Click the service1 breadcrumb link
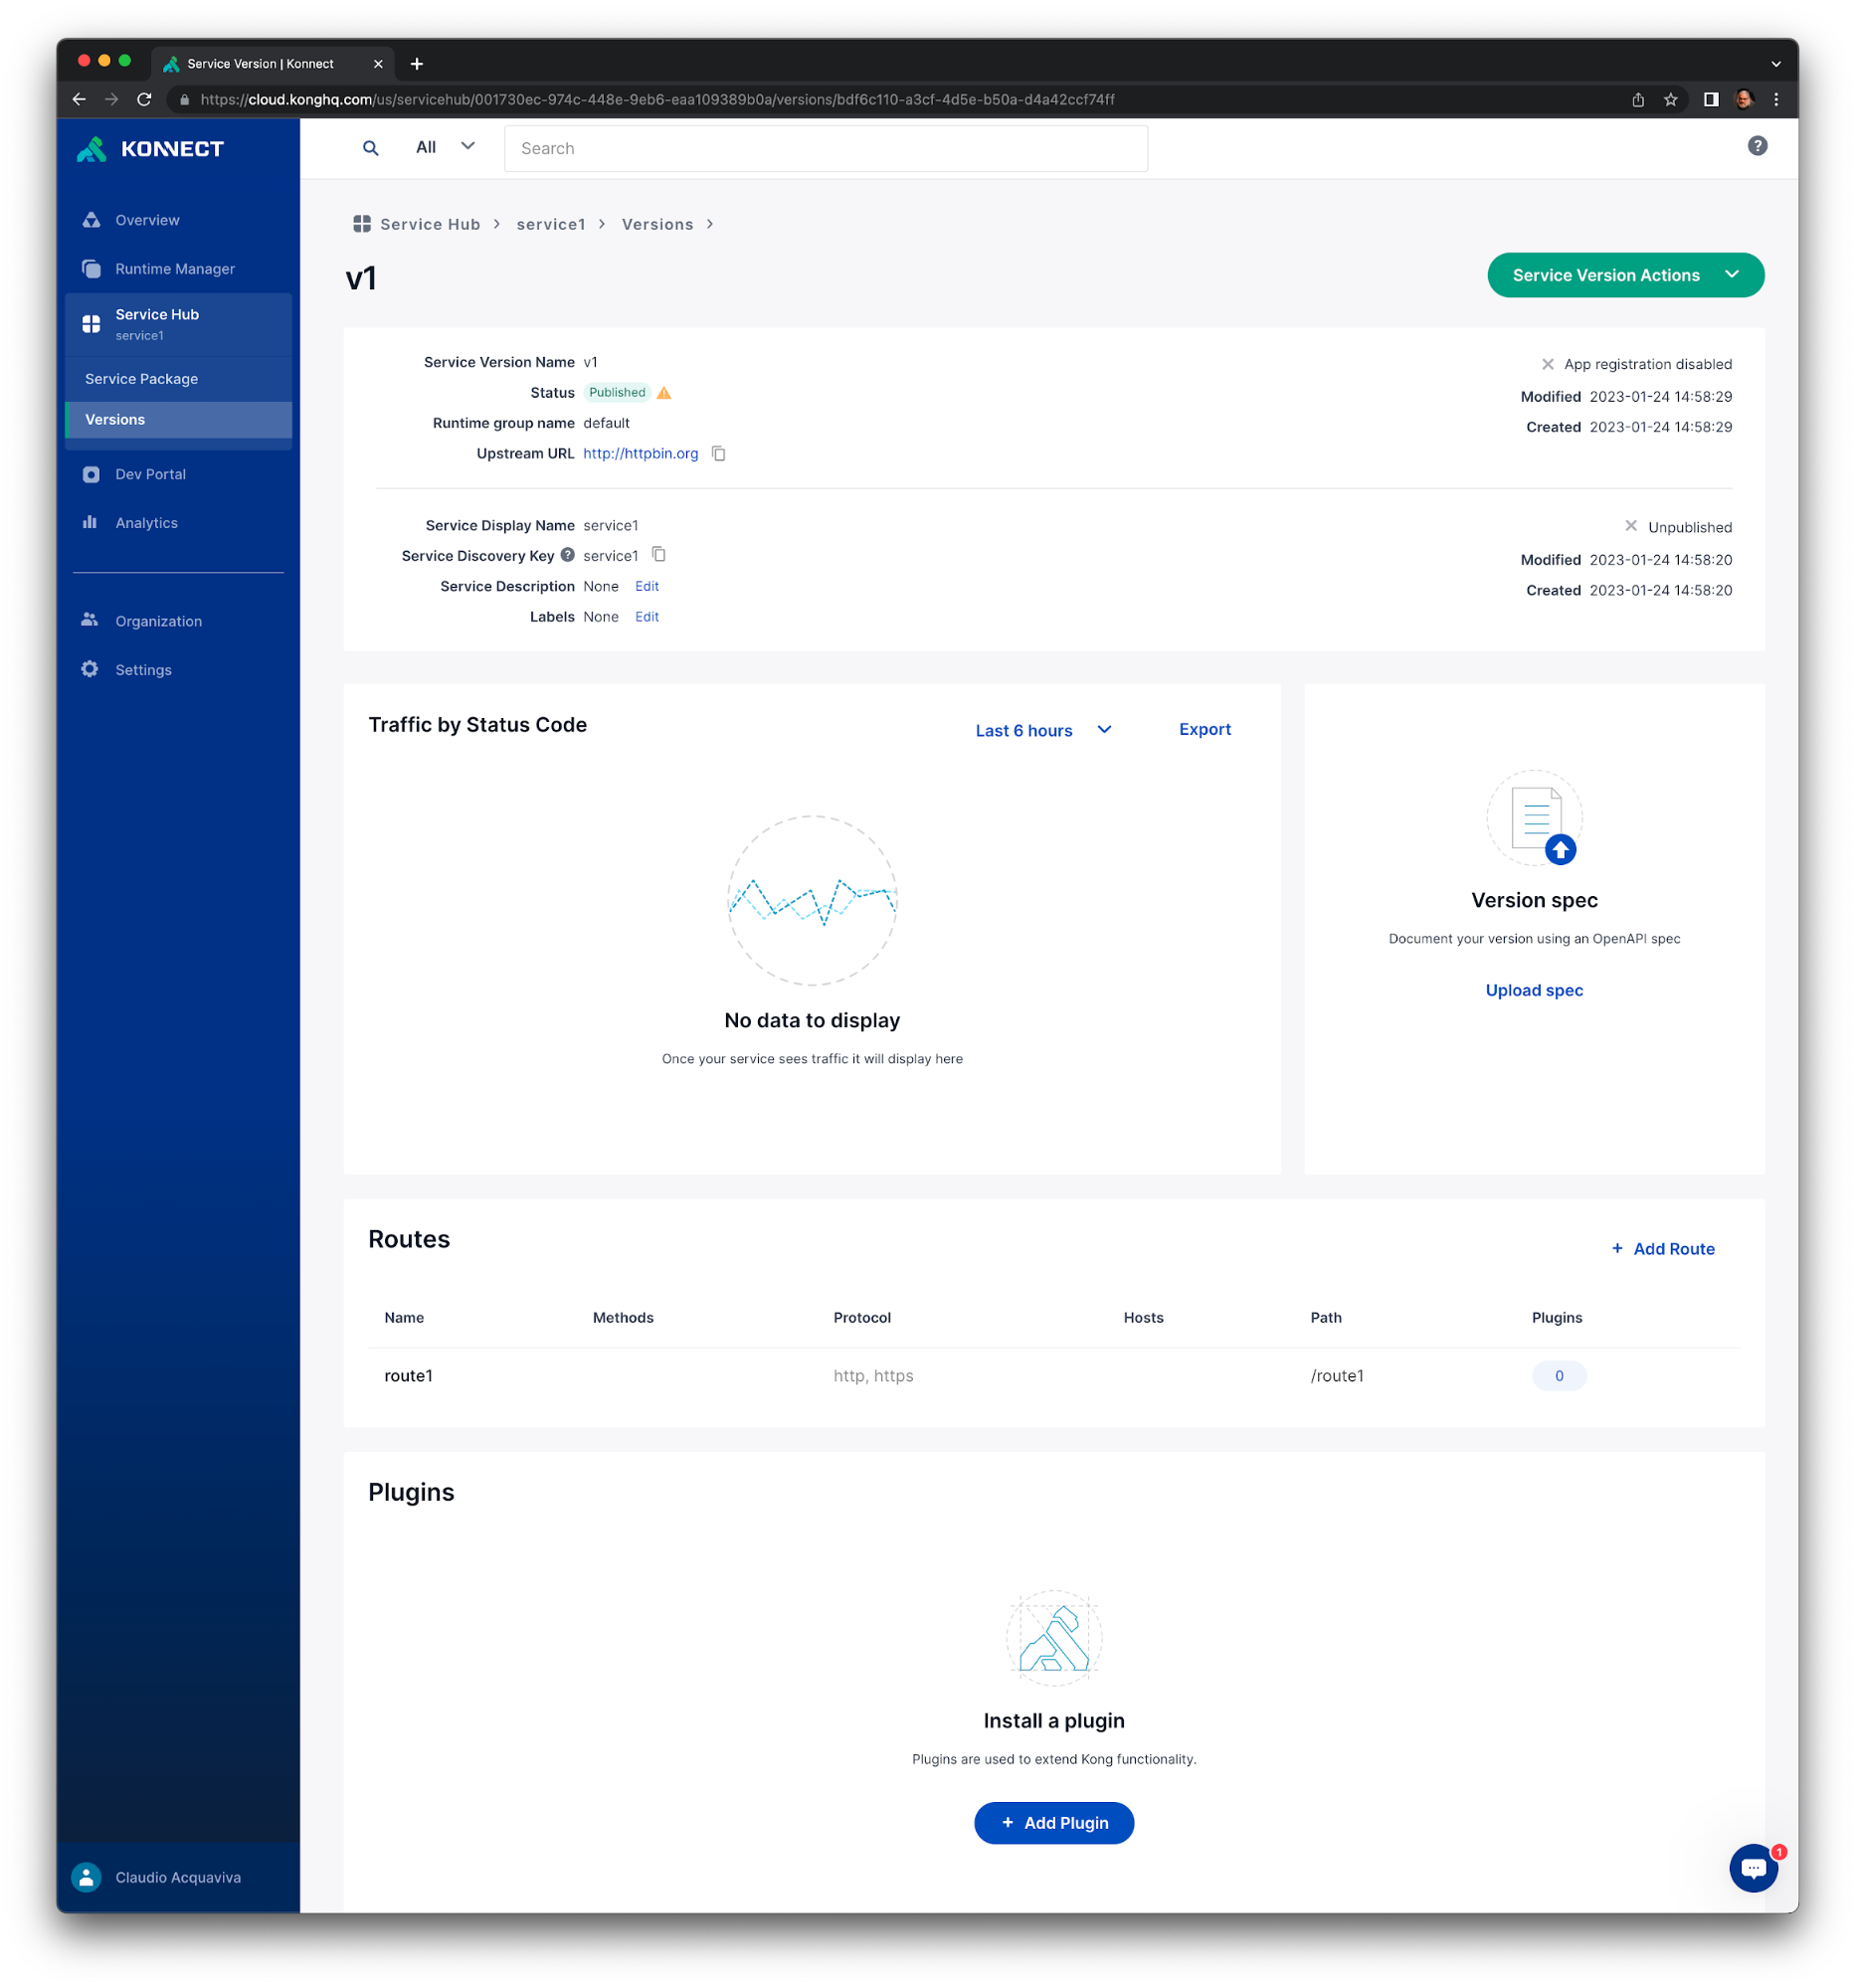Image resolution: width=1856 pixels, height=1988 pixels. (x=551, y=224)
